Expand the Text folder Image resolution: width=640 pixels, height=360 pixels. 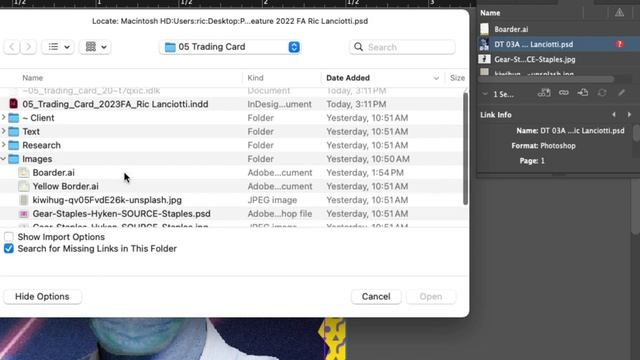pyautogui.click(x=4, y=131)
